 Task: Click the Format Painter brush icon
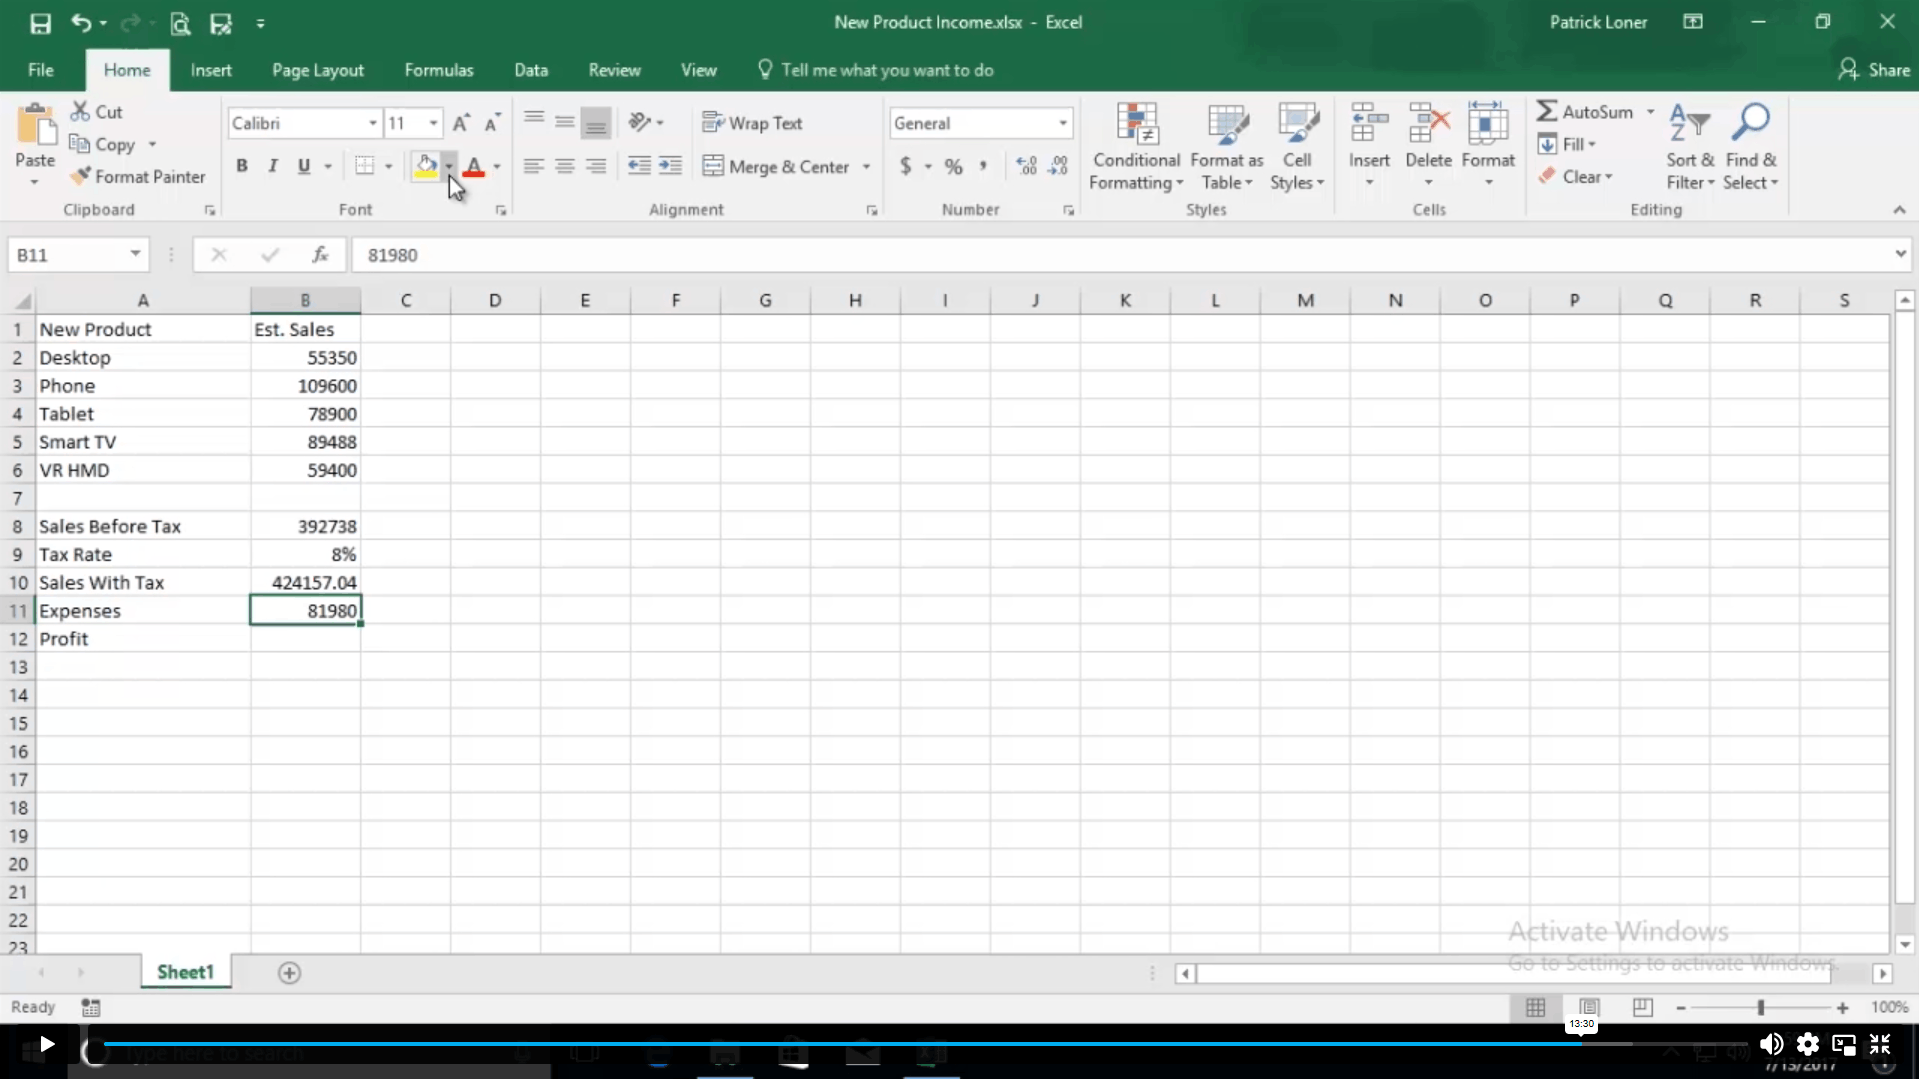coord(80,177)
